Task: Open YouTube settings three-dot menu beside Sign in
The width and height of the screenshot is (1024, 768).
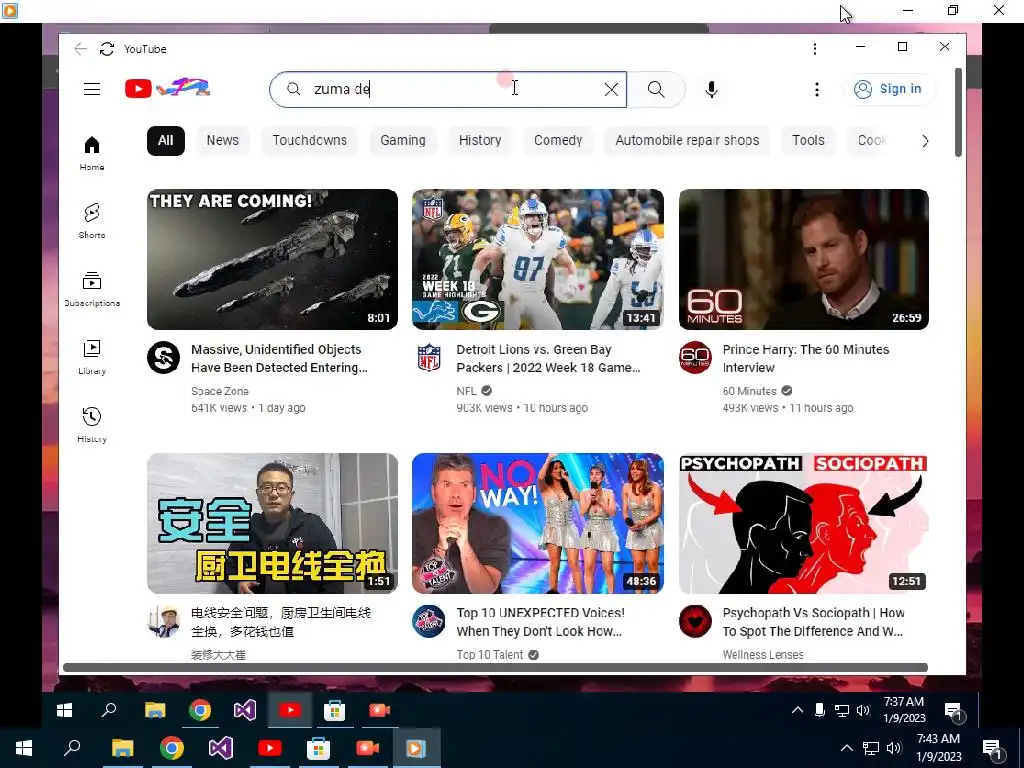Action: point(816,89)
